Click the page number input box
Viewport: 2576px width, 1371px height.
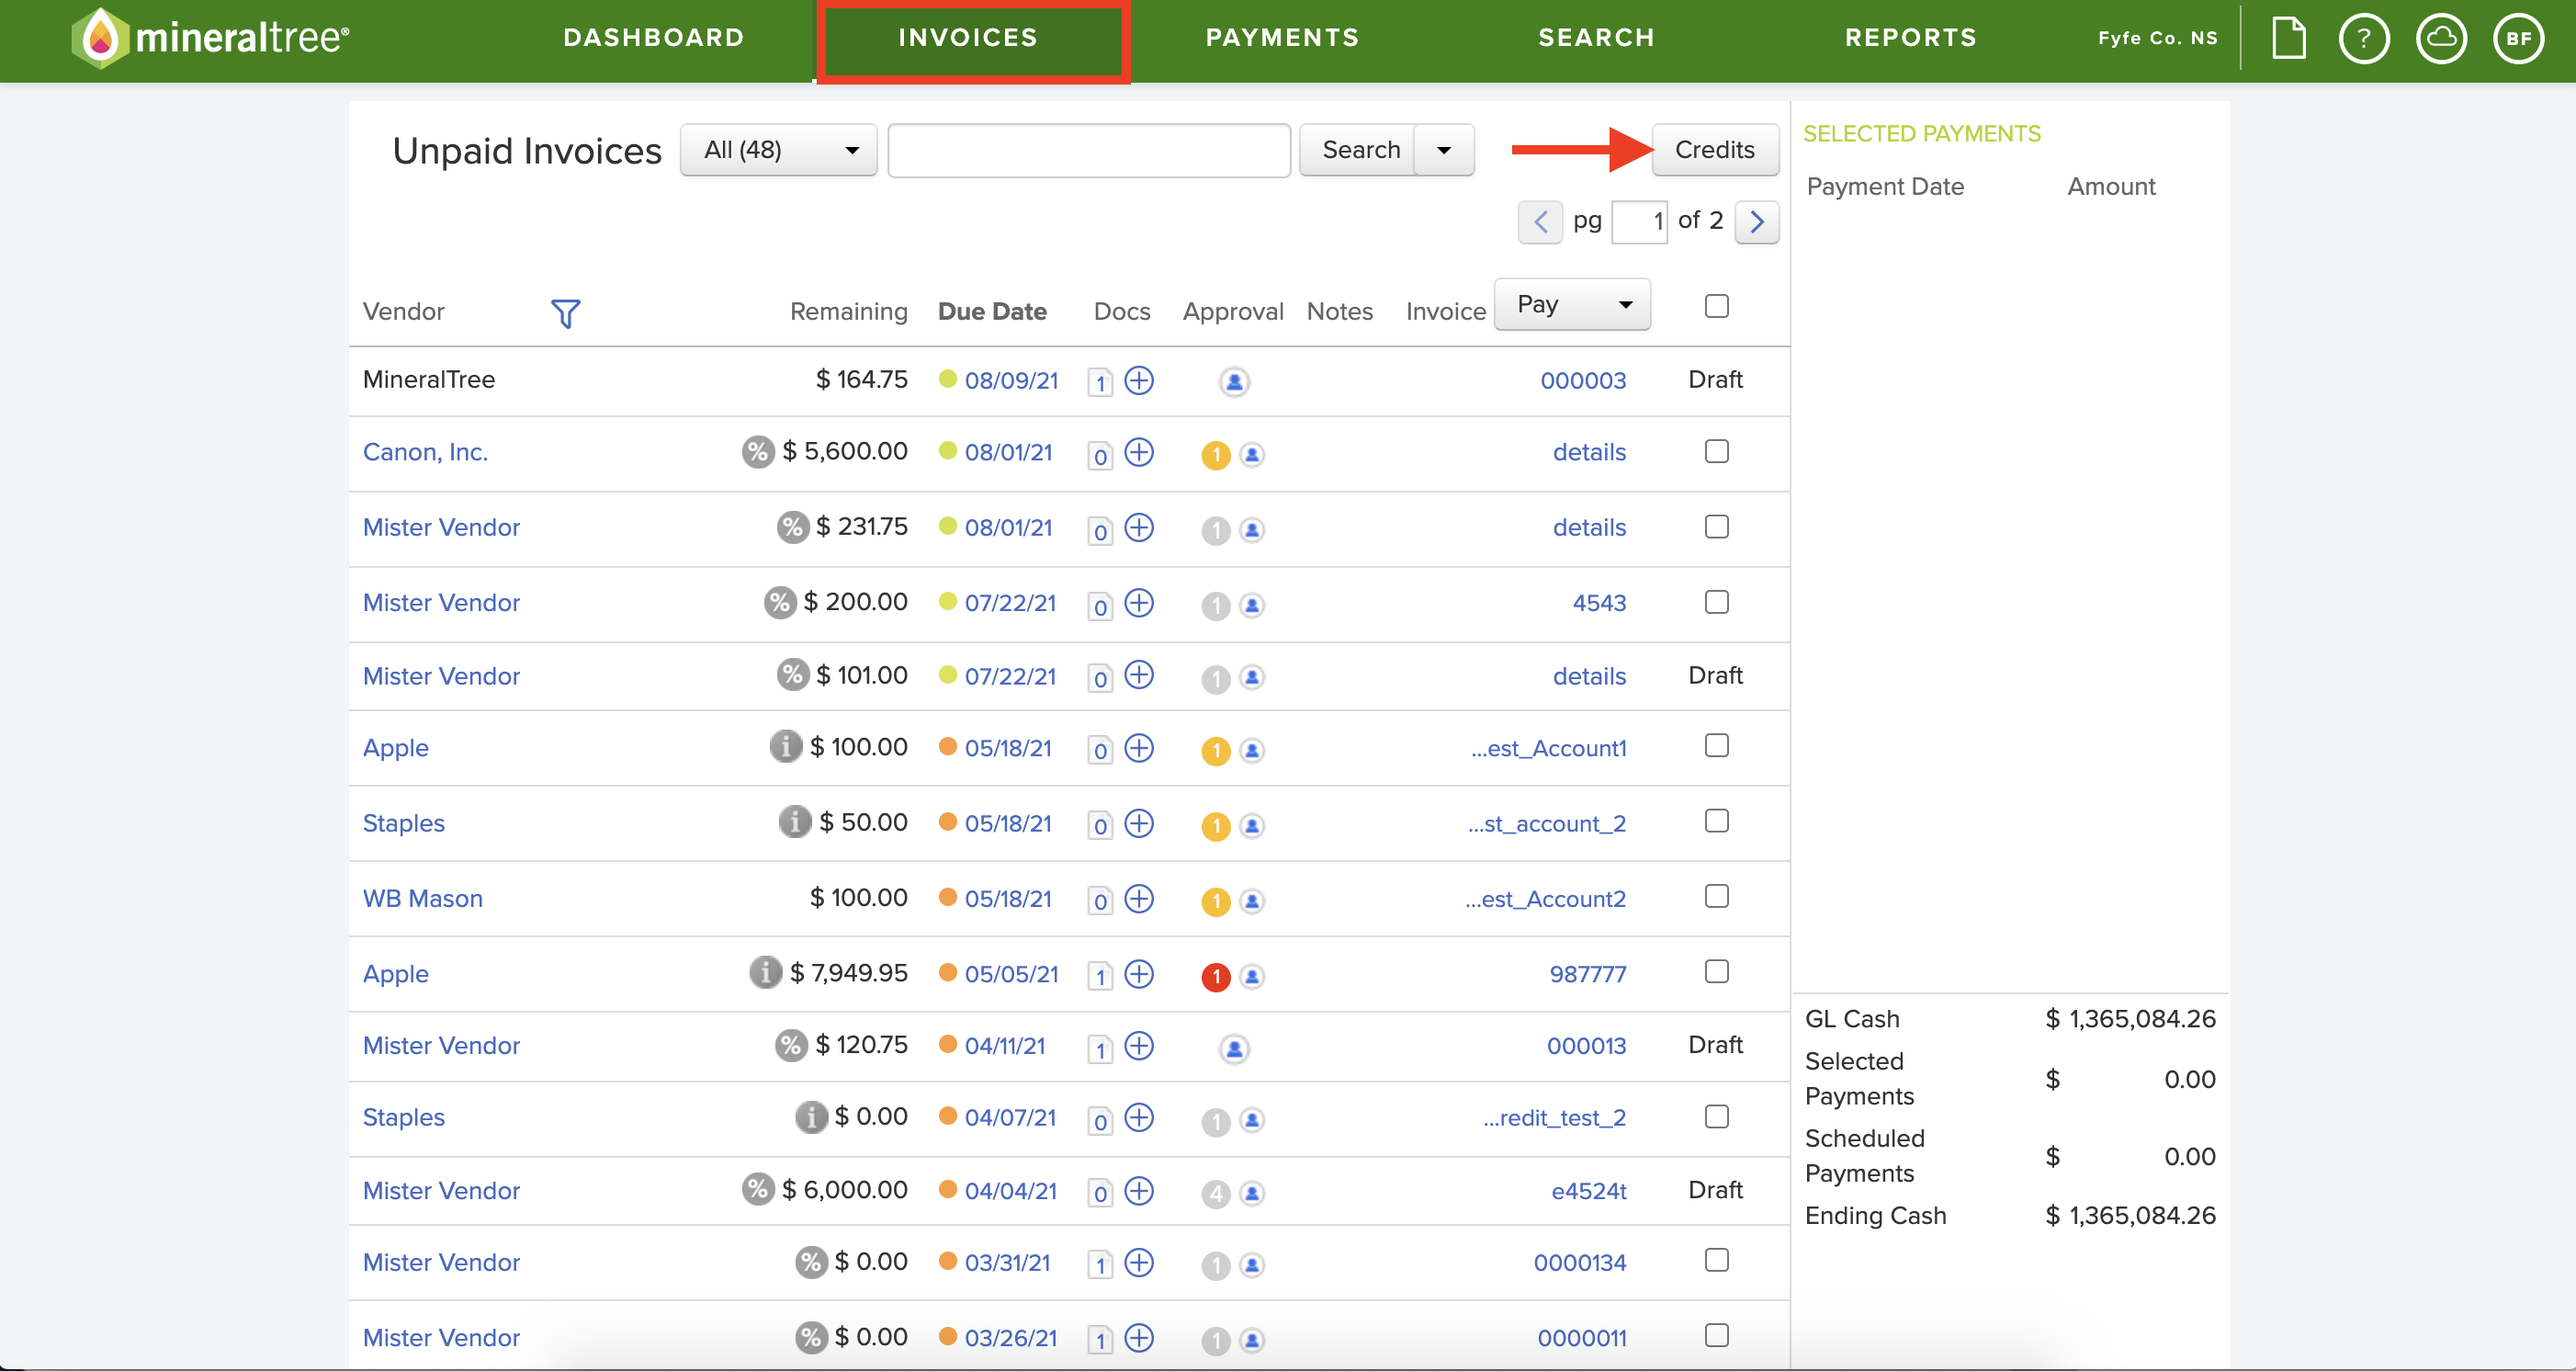(x=1640, y=221)
